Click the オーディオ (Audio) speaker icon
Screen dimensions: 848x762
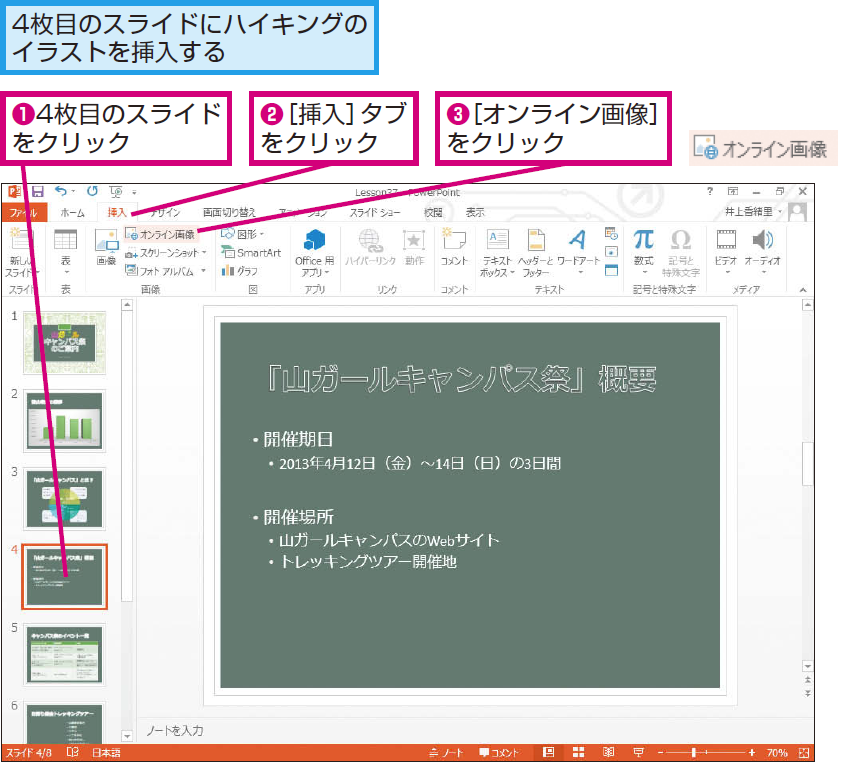tap(762, 247)
